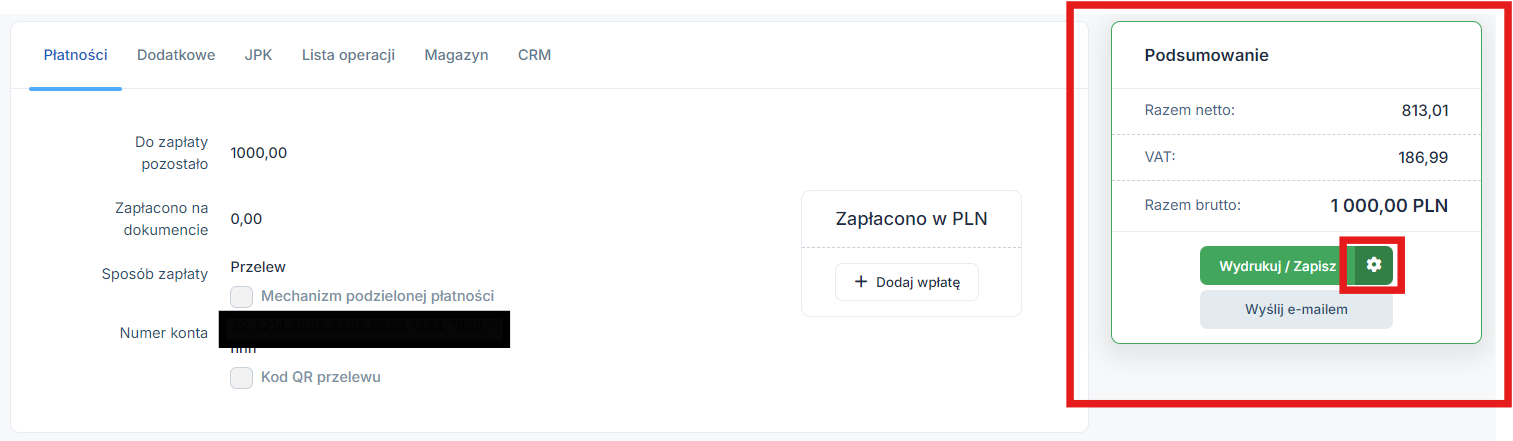
Task: Enable Mechanizm podzielonej płatności checkbox
Action: pyautogui.click(x=241, y=296)
